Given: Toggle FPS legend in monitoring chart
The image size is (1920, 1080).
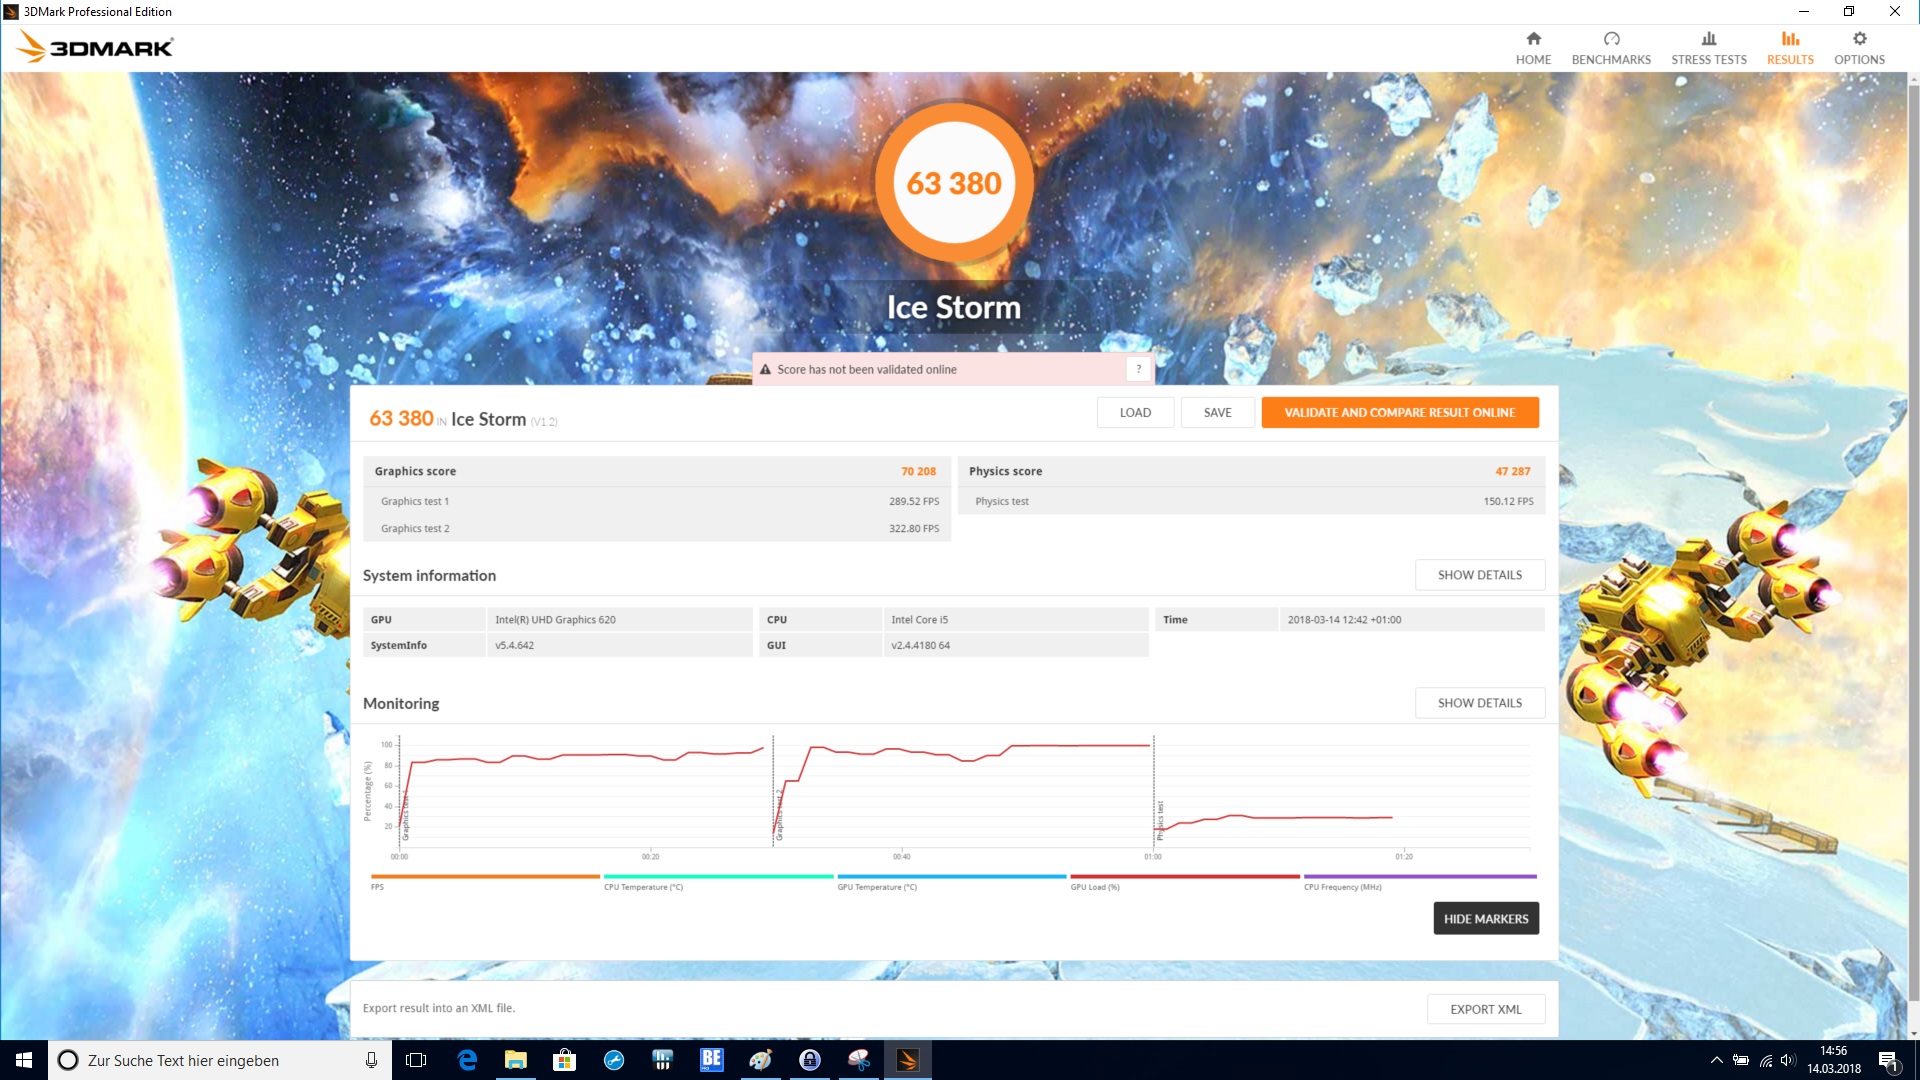Looking at the screenshot, I should 484,881.
